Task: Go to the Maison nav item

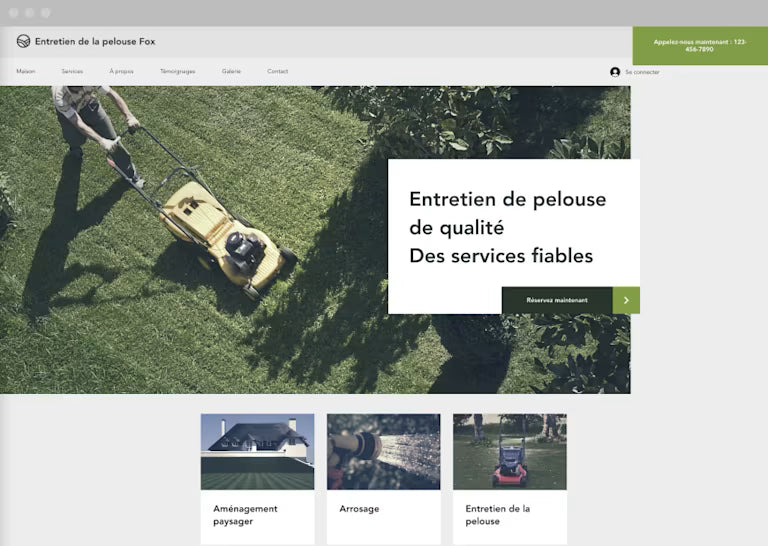Action: (26, 71)
